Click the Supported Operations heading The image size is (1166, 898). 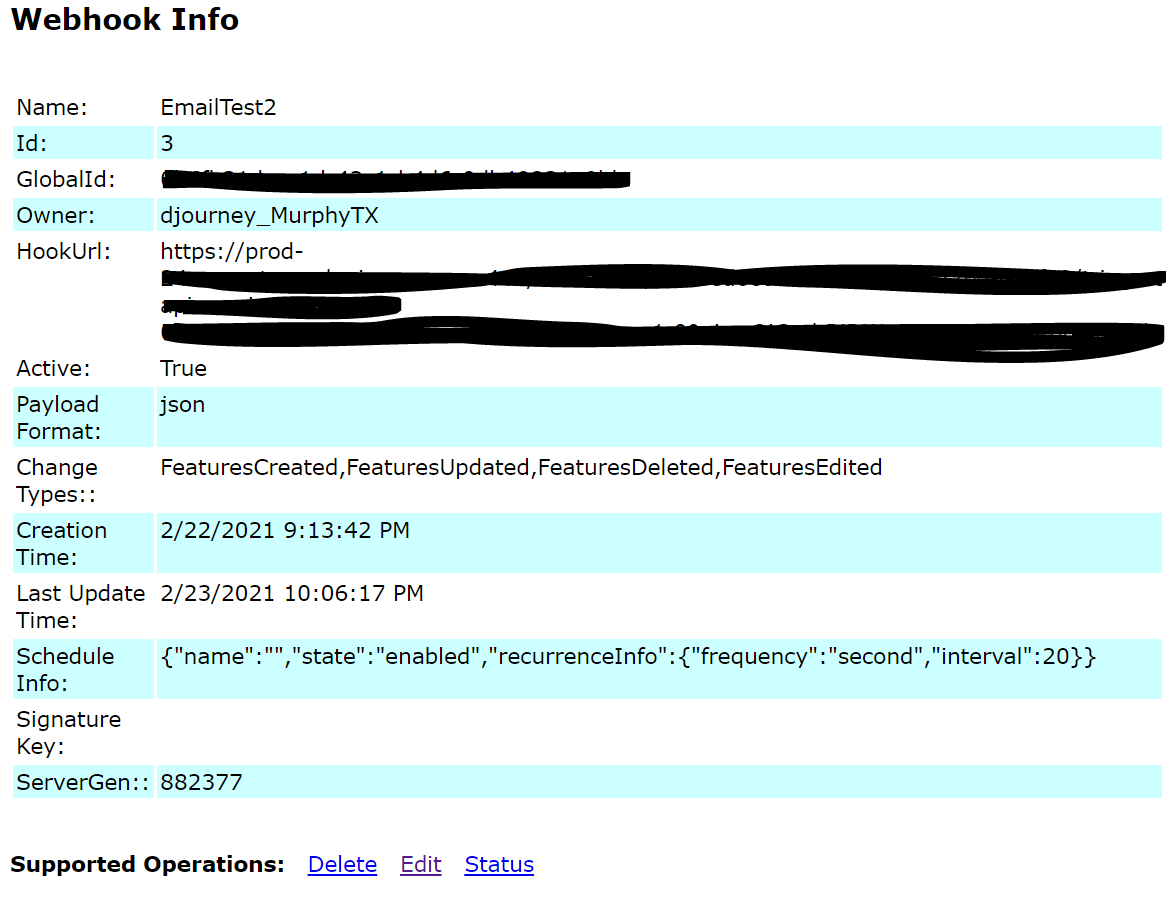point(145,864)
